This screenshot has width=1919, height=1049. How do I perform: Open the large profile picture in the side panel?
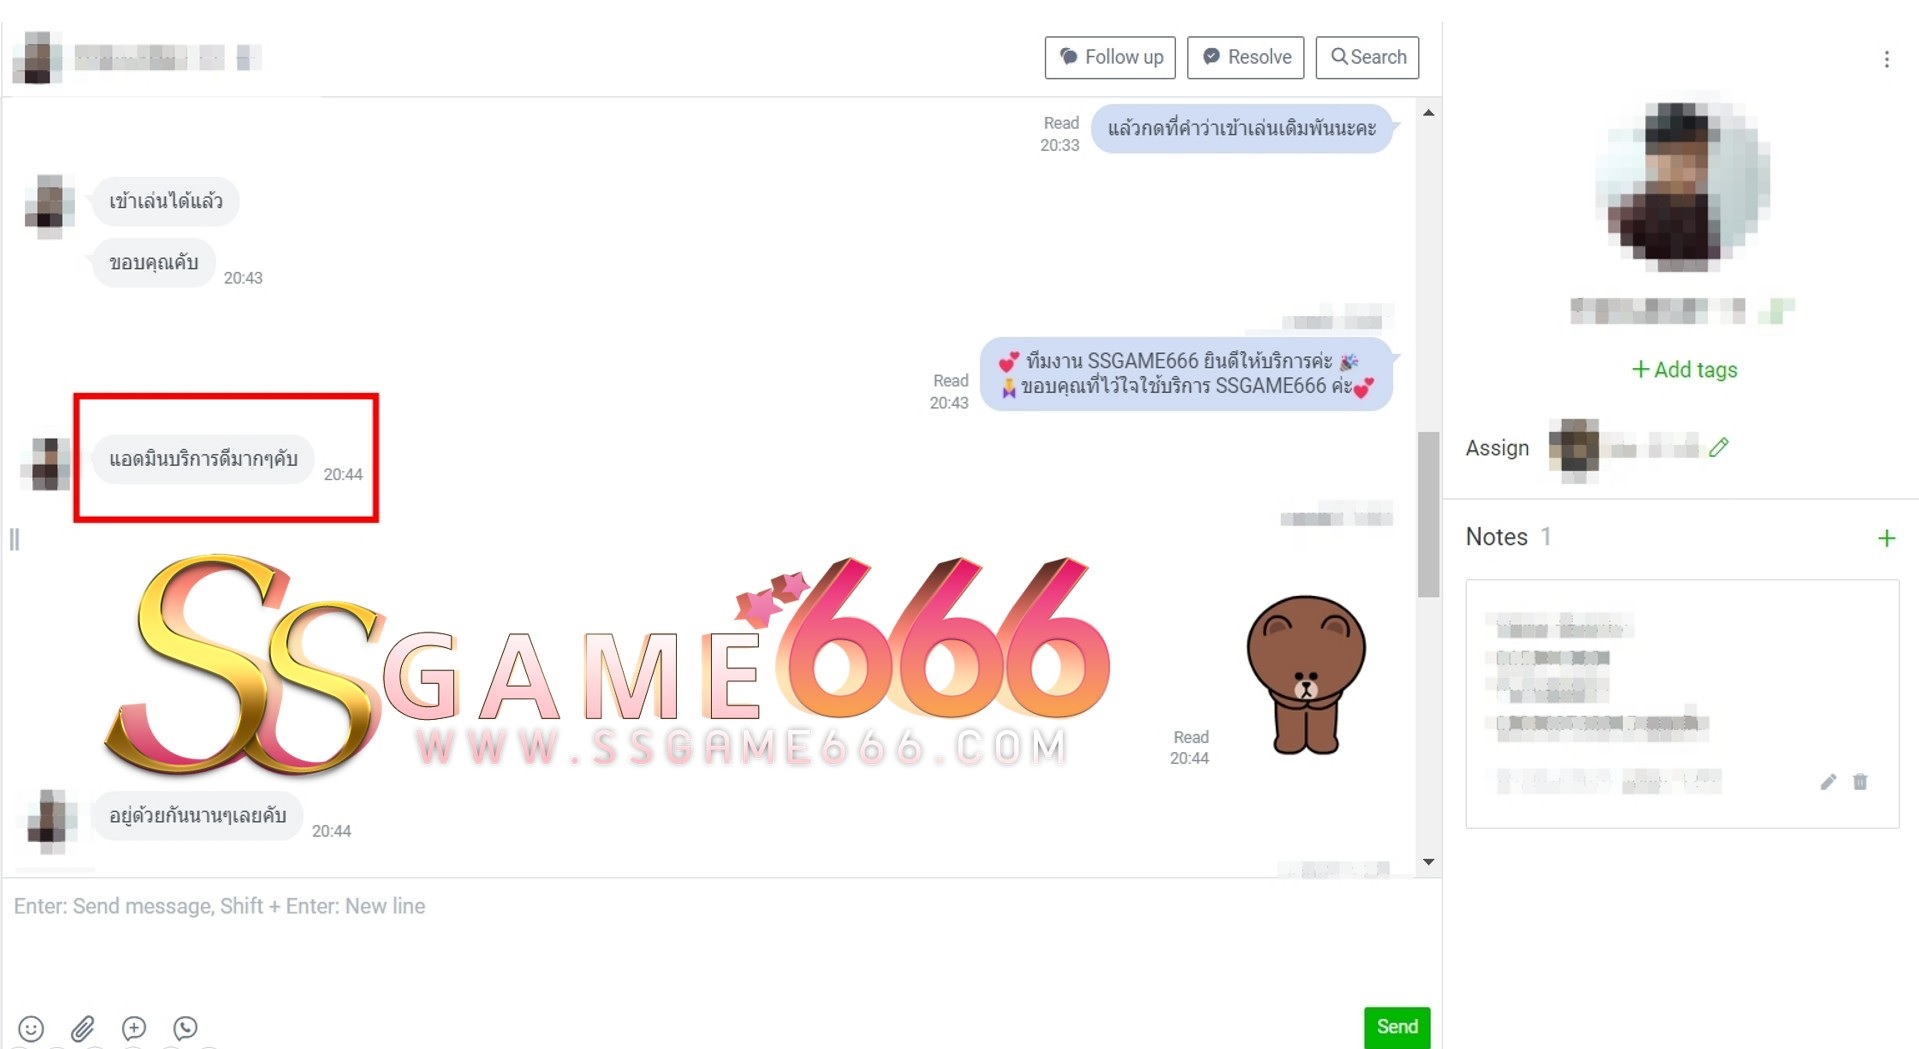point(1682,187)
